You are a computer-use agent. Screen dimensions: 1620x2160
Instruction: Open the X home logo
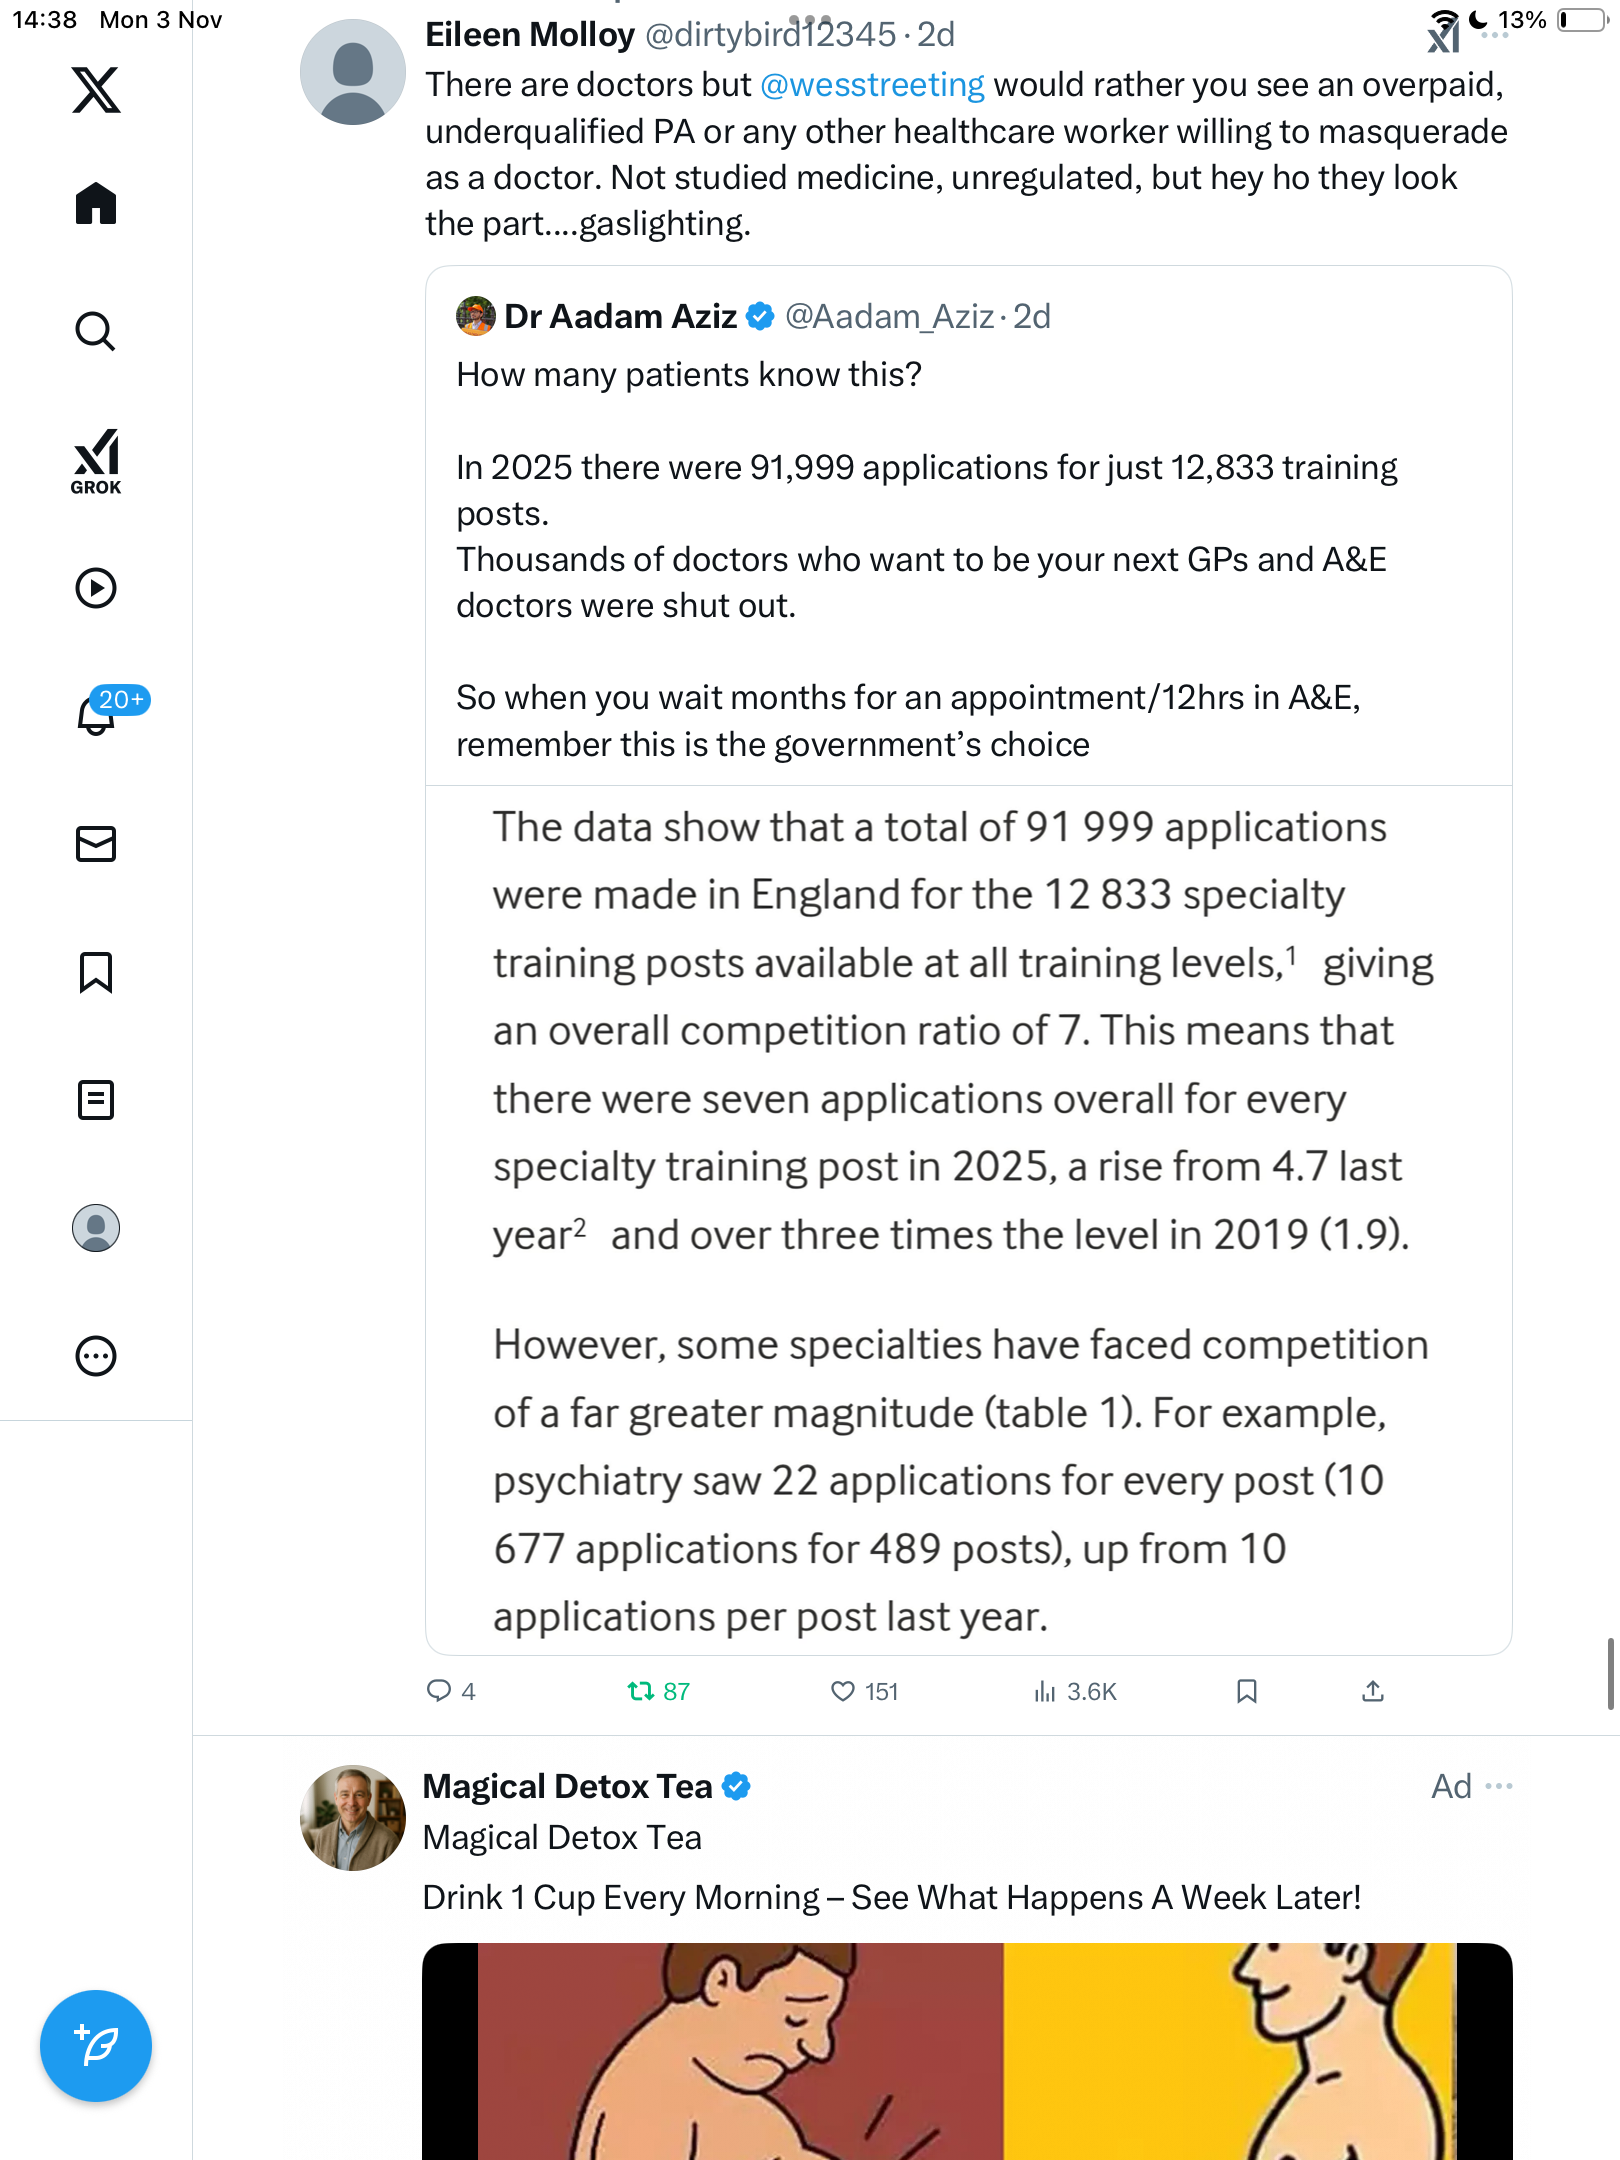tap(96, 90)
